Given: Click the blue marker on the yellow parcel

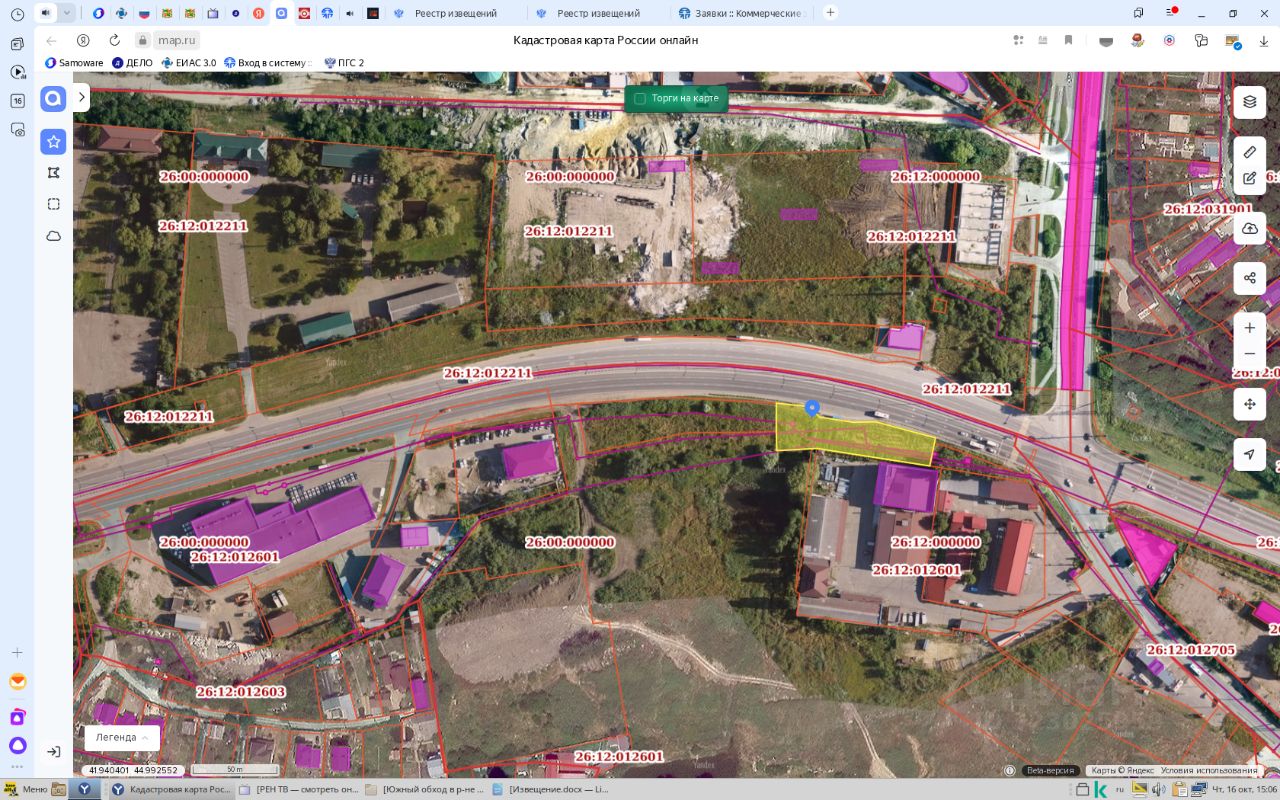Looking at the screenshot, I should [812, 408].
